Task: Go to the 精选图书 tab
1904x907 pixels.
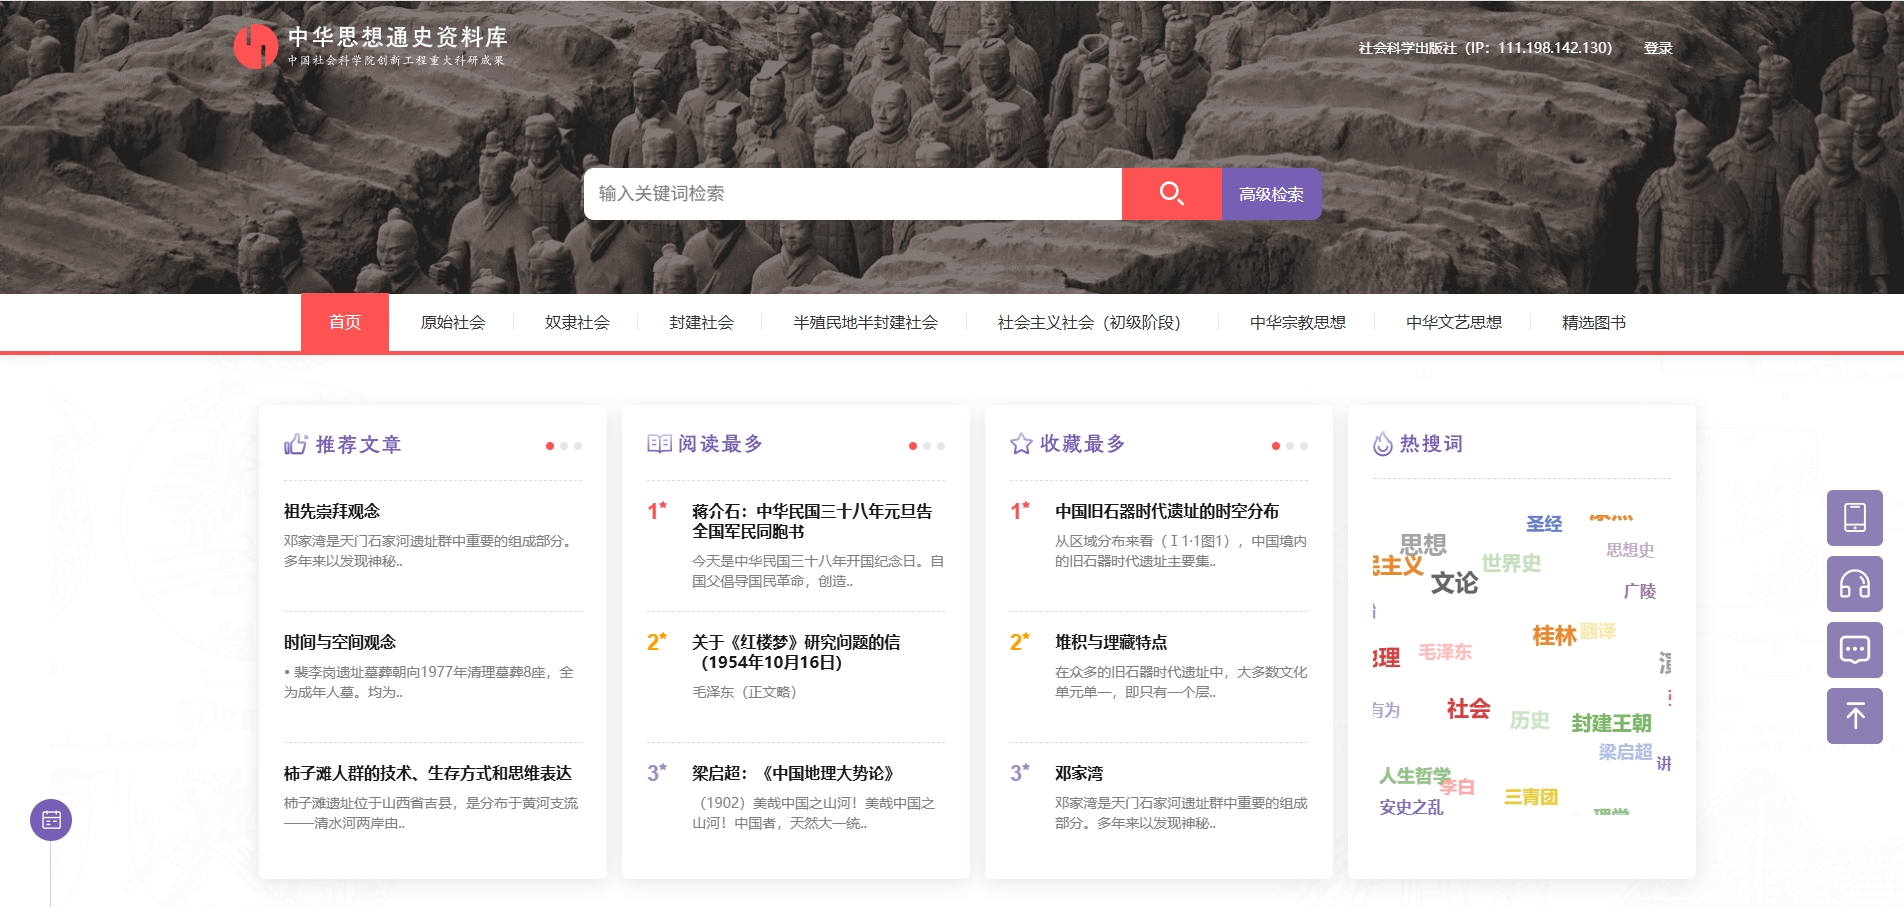Action: pyautogui.click(x=1593, y=323)
